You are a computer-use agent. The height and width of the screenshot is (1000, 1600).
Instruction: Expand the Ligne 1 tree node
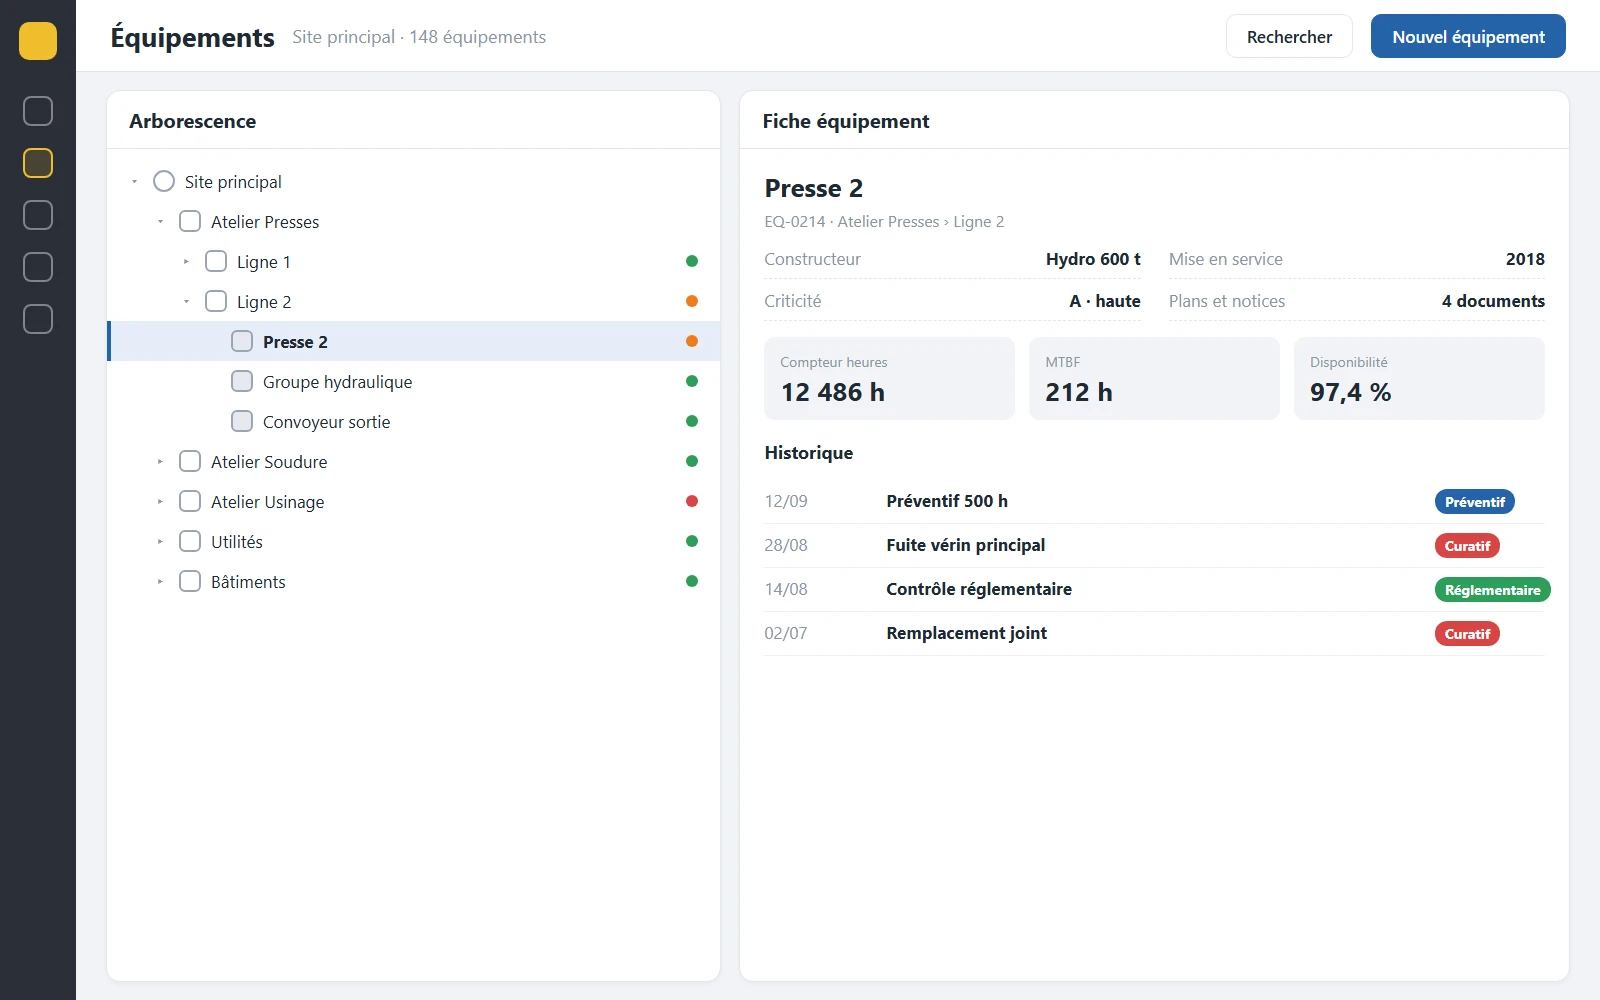coord(186,261)
